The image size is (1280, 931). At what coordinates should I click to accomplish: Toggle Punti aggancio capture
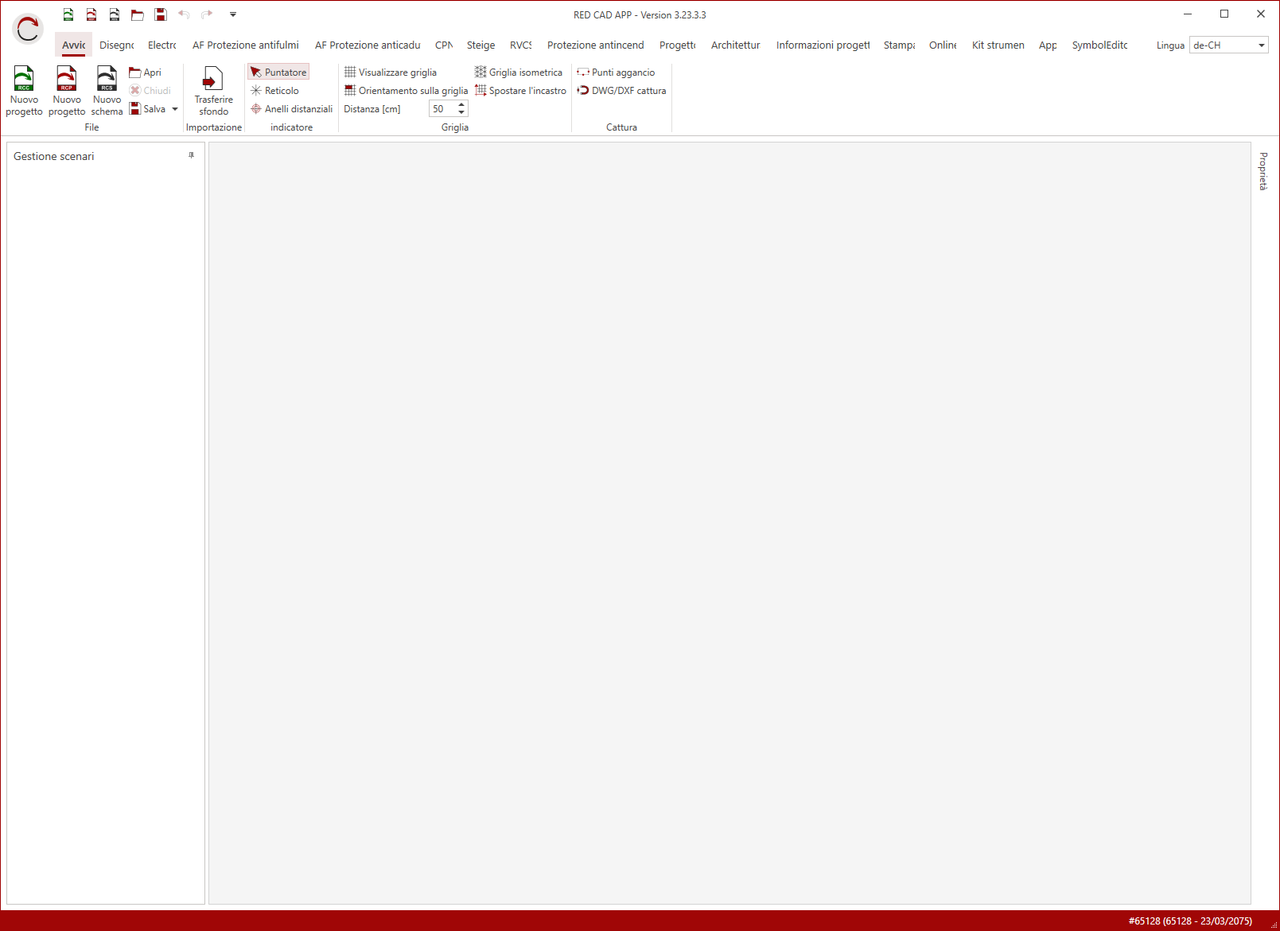coord(616,73)
